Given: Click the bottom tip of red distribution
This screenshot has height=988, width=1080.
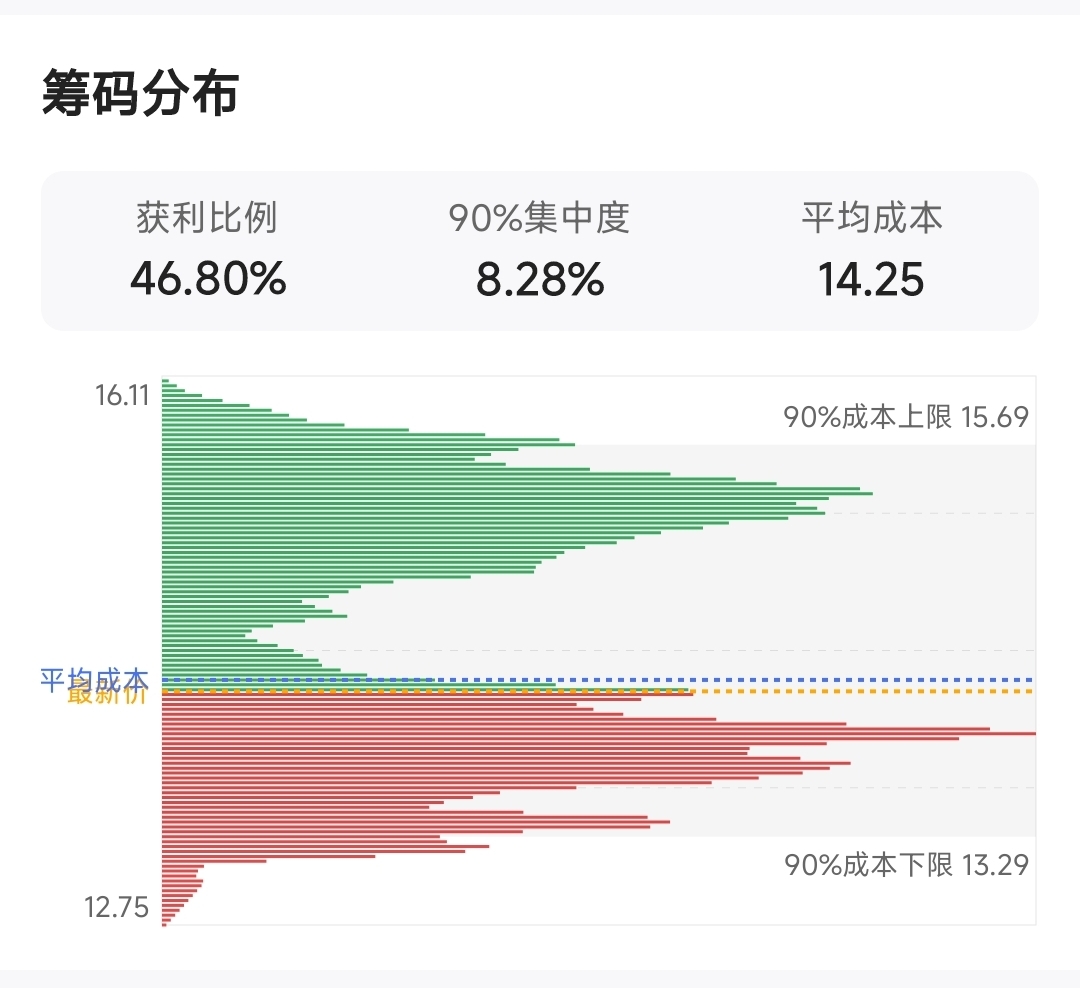Looking at the screenshot, I should pos(164,925).
